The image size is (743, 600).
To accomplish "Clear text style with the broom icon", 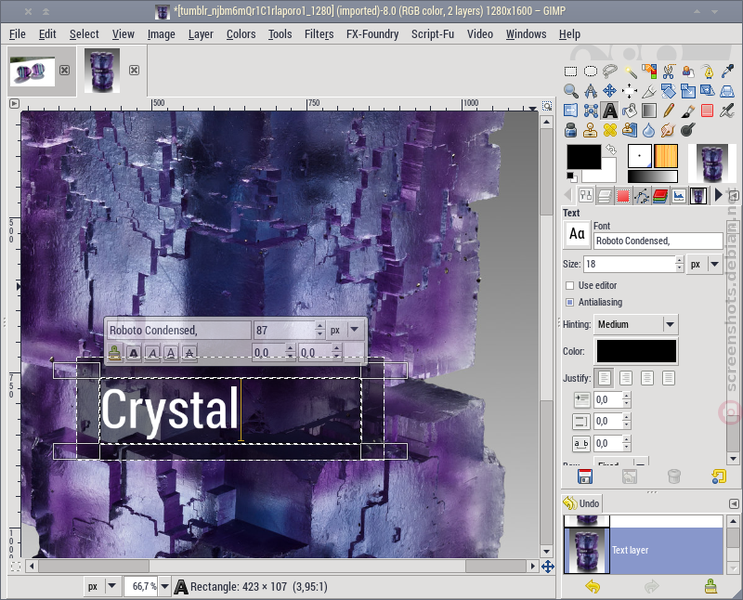I will point(114,353).
